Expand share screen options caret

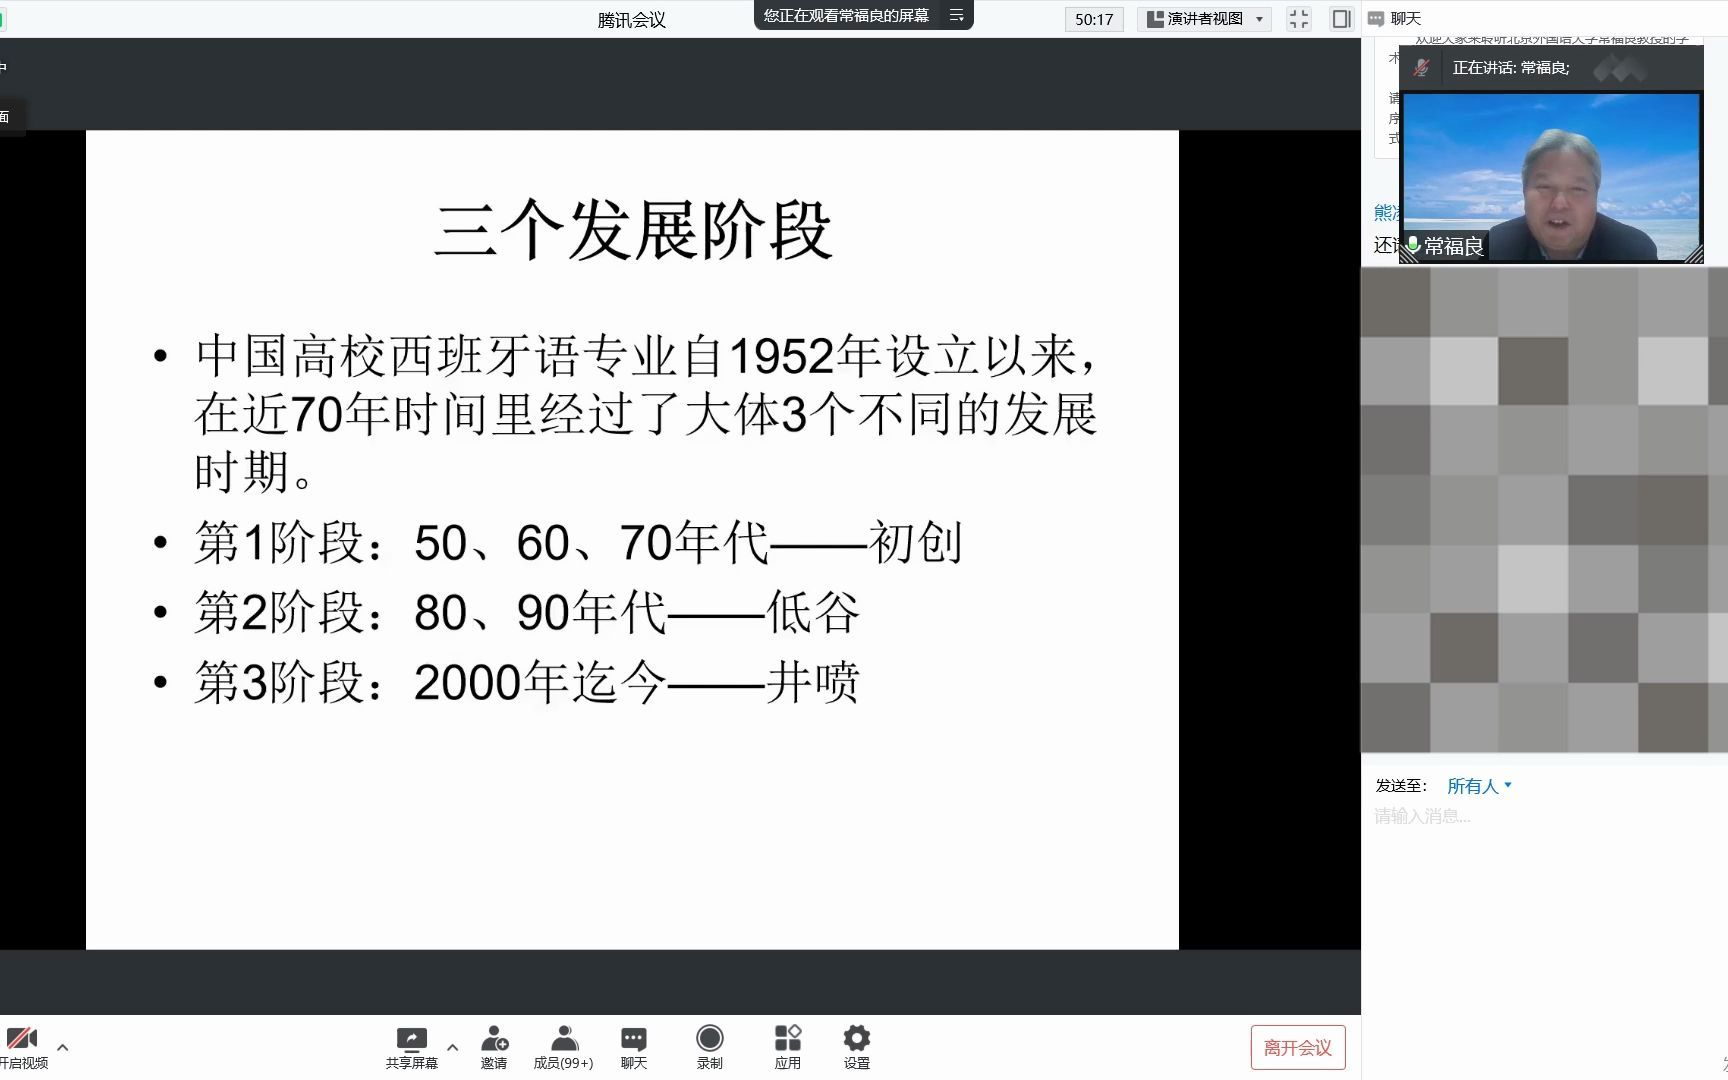pos(452,1047)
